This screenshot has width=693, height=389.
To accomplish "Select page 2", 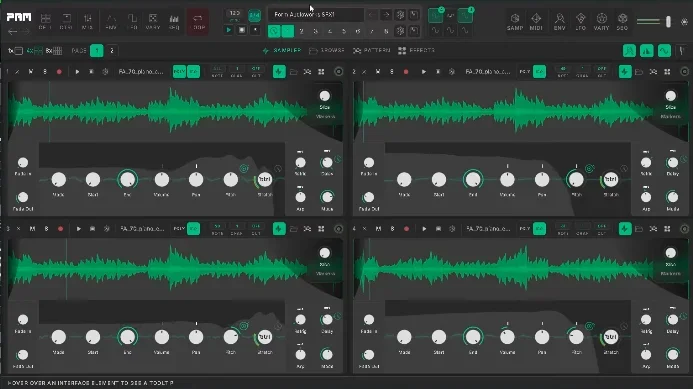I will [x=111, y=51].
